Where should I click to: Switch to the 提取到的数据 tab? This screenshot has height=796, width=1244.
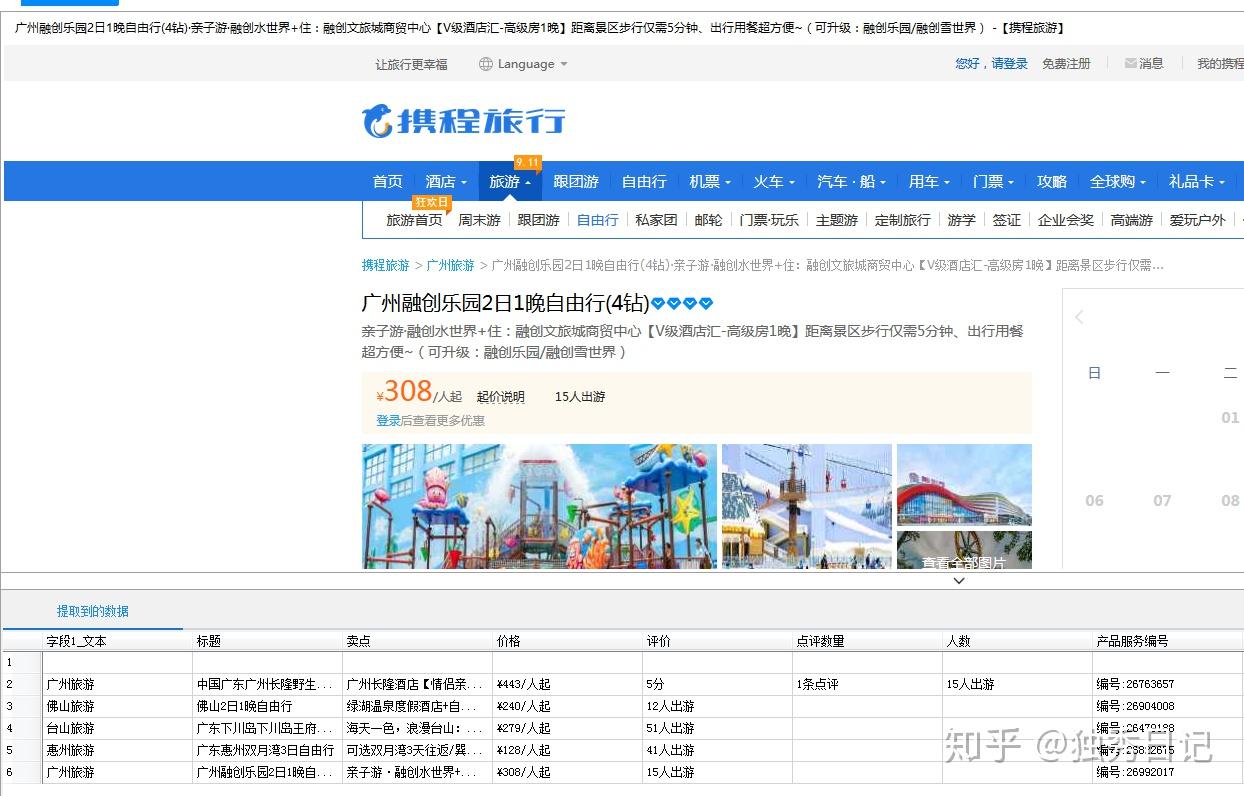[92, 611]
